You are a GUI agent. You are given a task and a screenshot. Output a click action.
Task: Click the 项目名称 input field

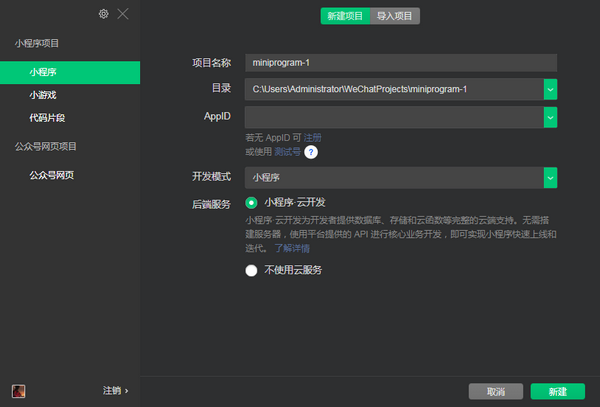pos(400,62)
